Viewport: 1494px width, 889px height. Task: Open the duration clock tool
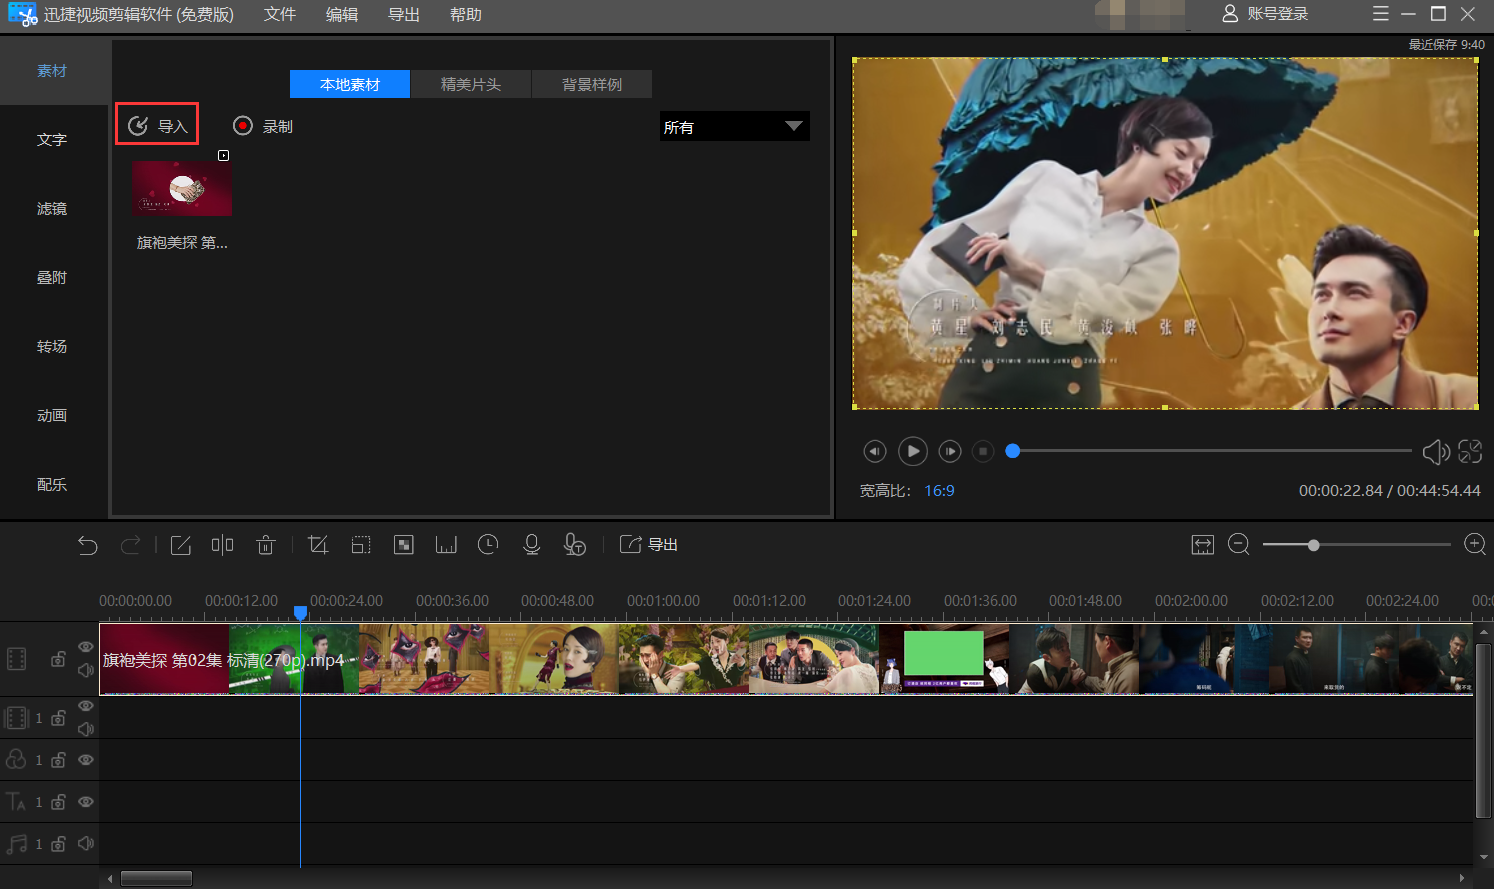click(488, 544)
